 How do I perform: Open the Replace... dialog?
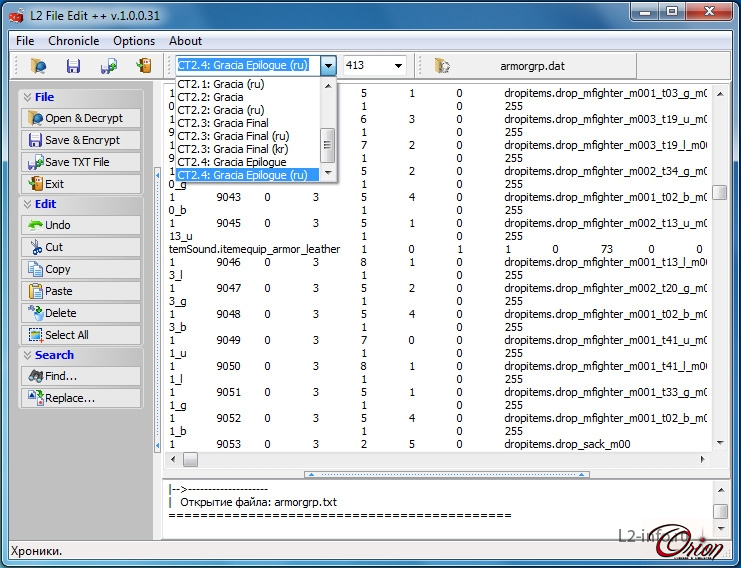pos(81,398)
